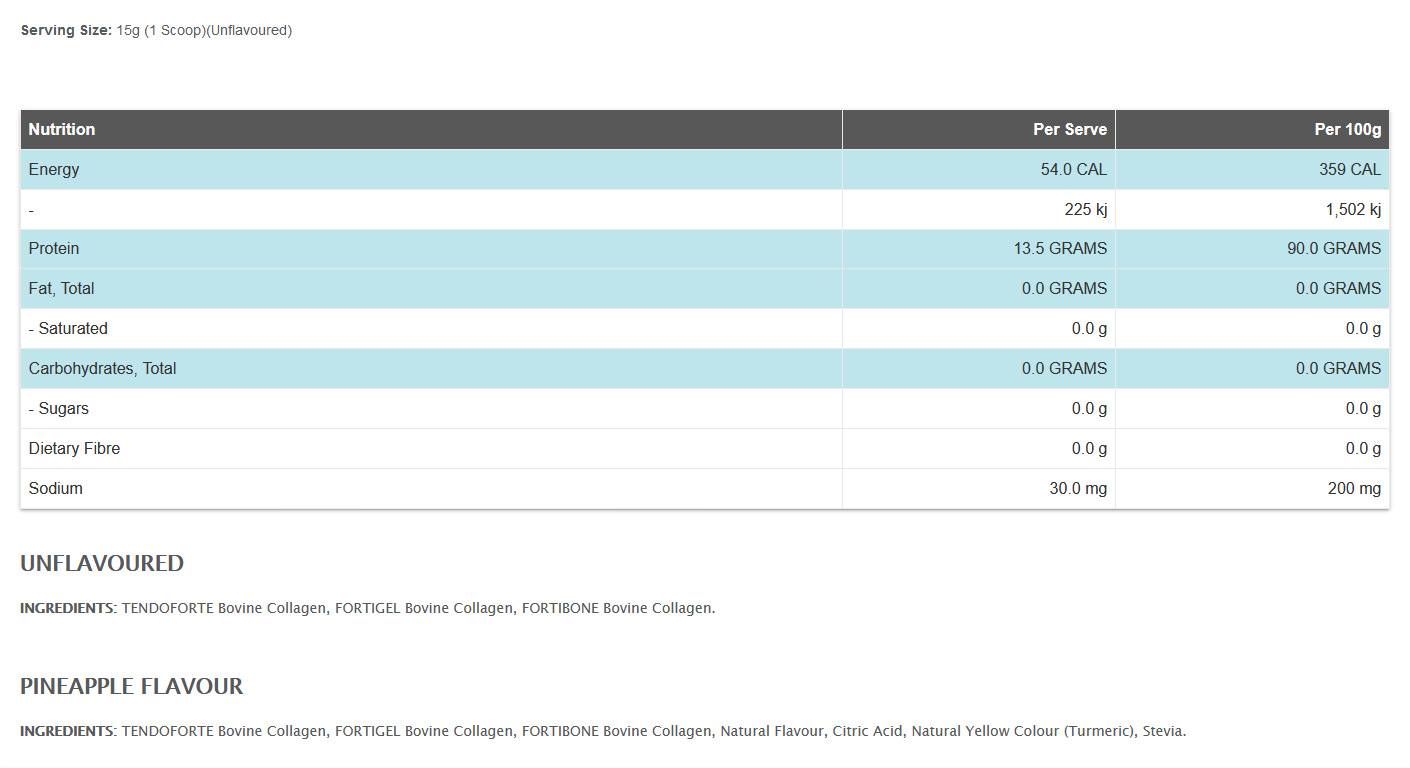1410x768 pixels.
Task: Select the Per 100g column header
Action: tap(1253, 129)
